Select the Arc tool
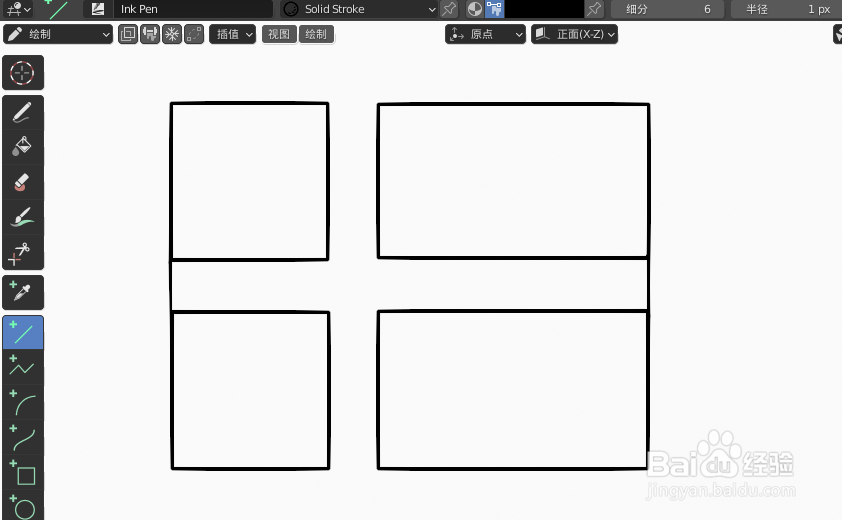The height and width of the screenshot is (520, 842). 23,402
